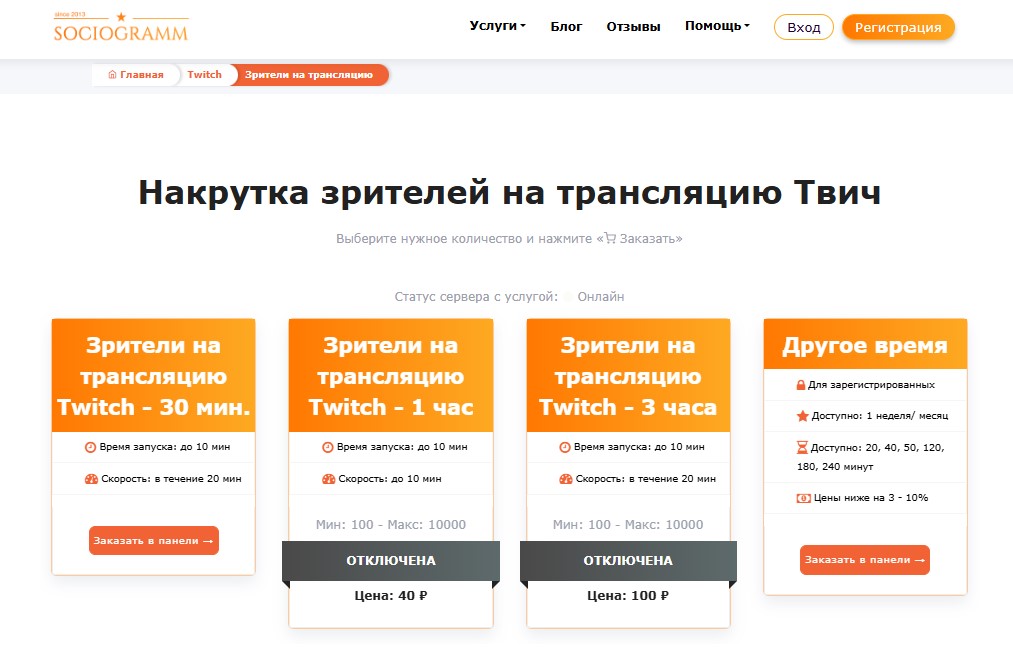Click clock icon in 1 час card
Image resolution: width=1013 pixels, height=647 pixels.
[x=328, y=447]
